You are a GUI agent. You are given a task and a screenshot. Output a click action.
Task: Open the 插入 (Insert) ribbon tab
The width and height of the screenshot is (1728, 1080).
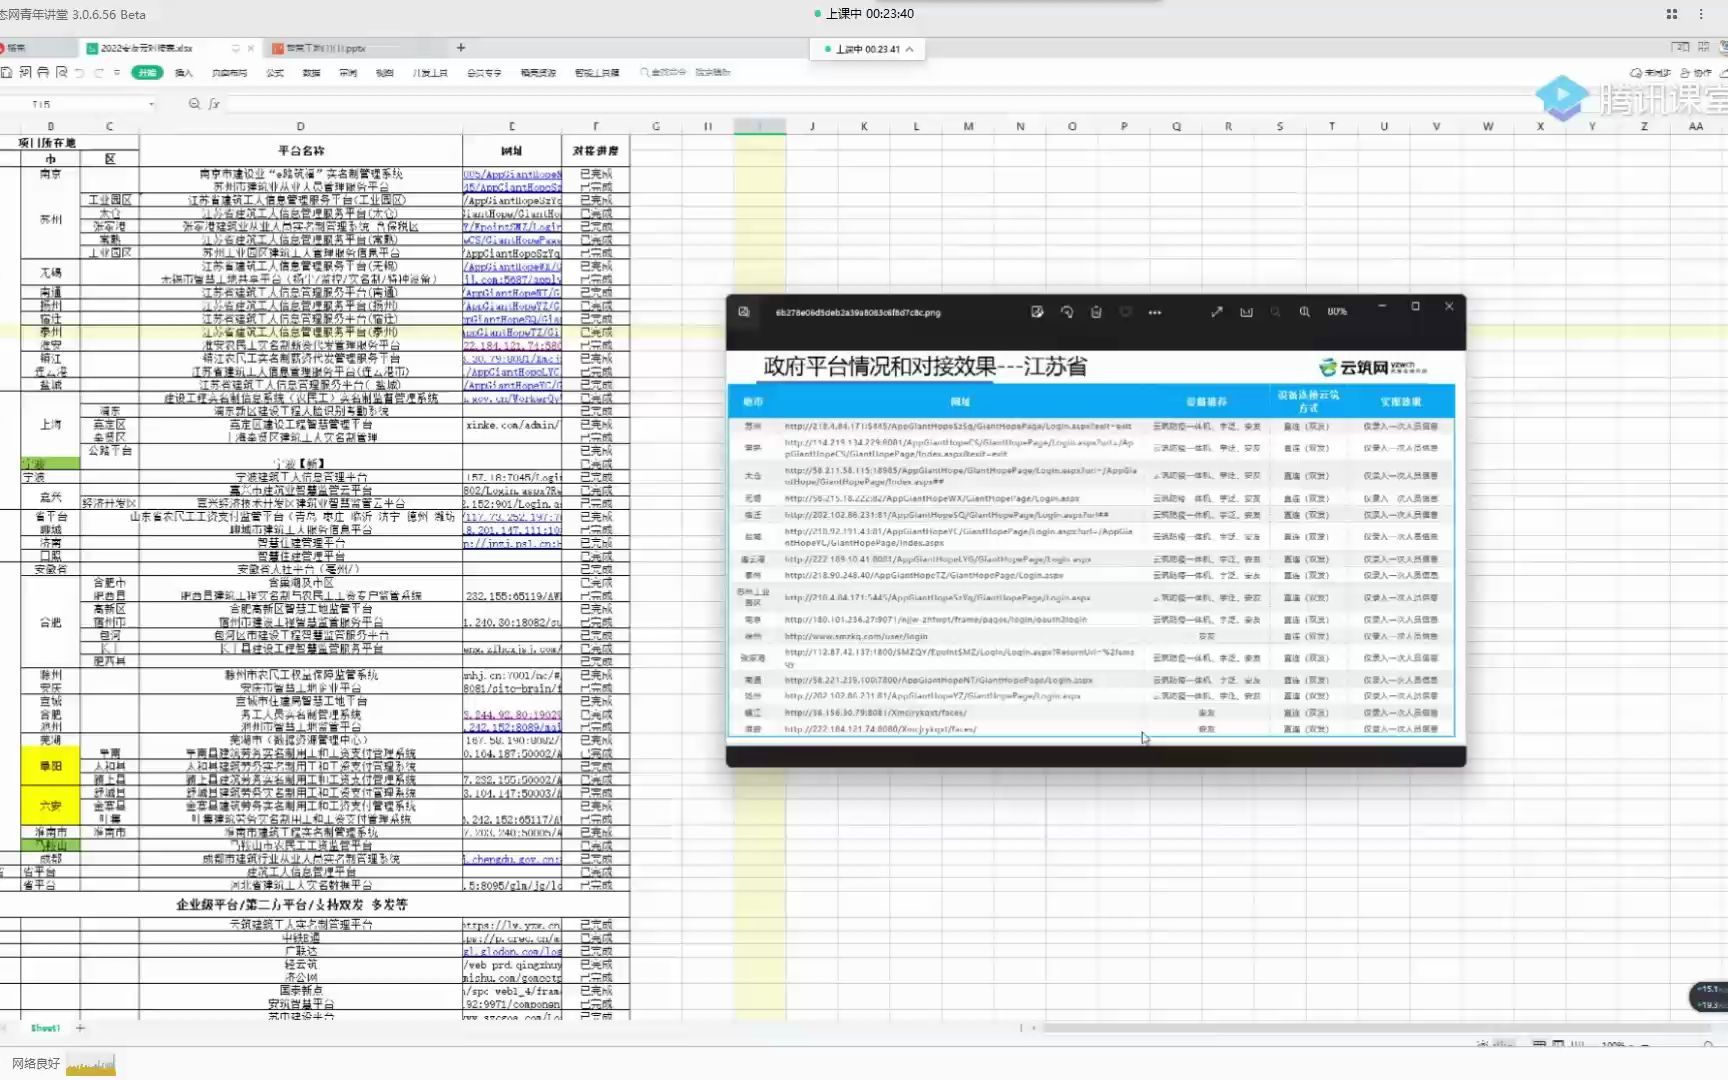coord(184,73)
